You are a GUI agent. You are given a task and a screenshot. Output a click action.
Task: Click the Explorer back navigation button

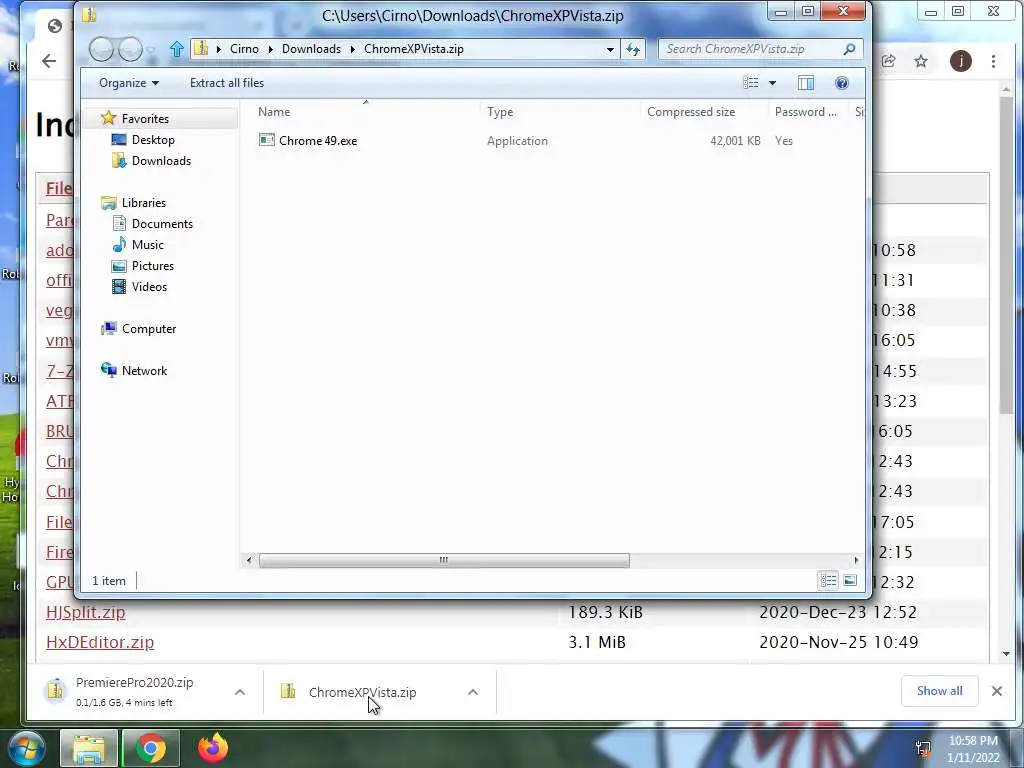pyautogui.click(x=101, y=49)
